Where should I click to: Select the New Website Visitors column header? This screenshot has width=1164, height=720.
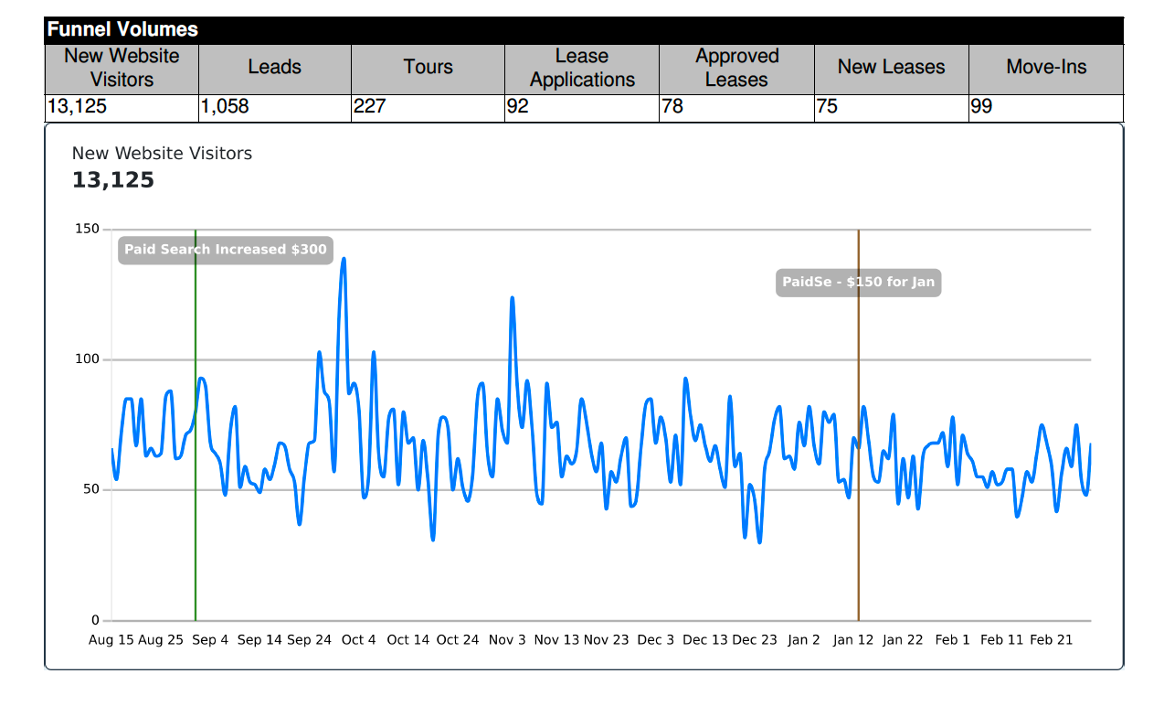(x=122, y=68)
